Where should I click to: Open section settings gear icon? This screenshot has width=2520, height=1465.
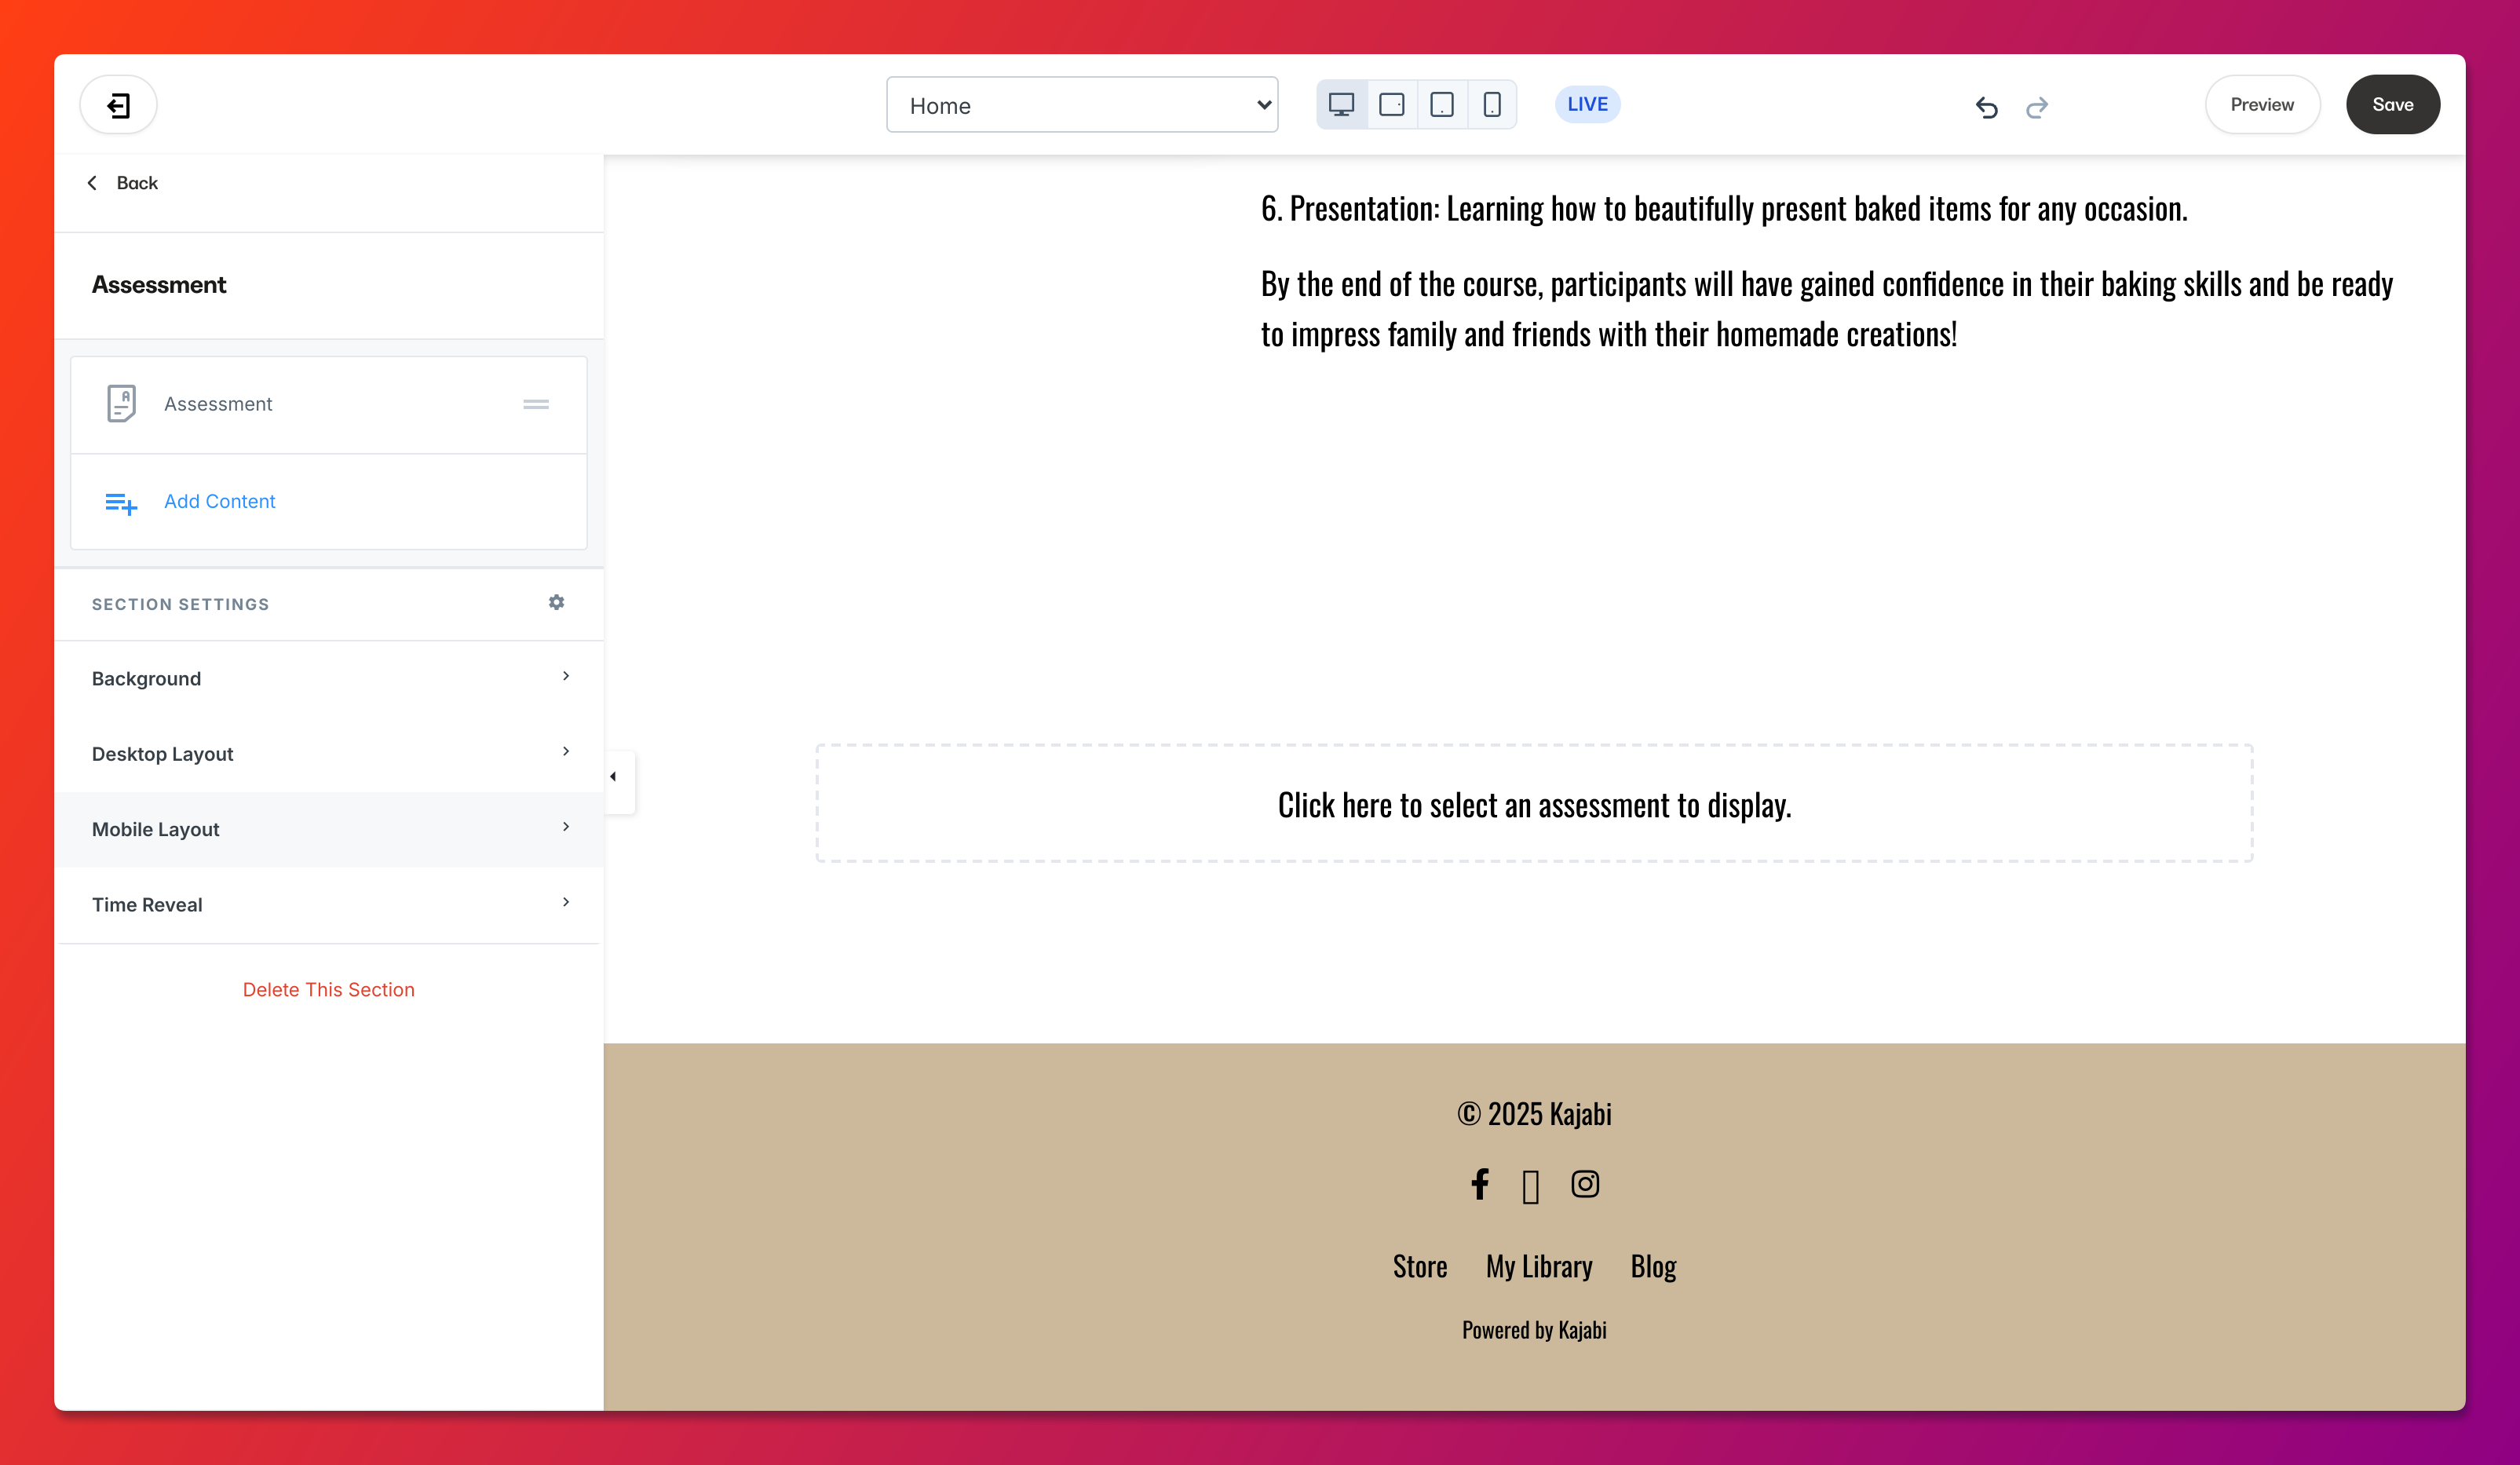(x=556, y=602)
